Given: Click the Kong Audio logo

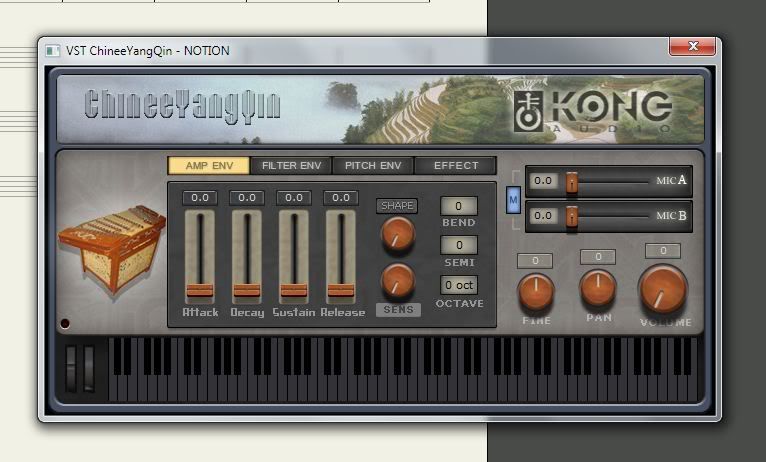Looking at the screenshot, I should point(594,111).
